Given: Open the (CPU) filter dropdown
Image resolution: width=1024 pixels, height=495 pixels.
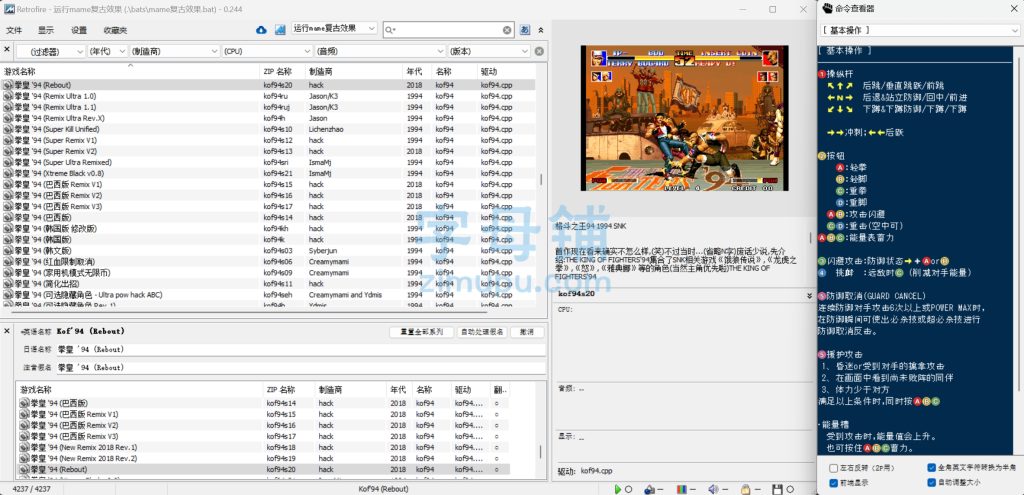Looking at the screenshot, I should (268, 51).
